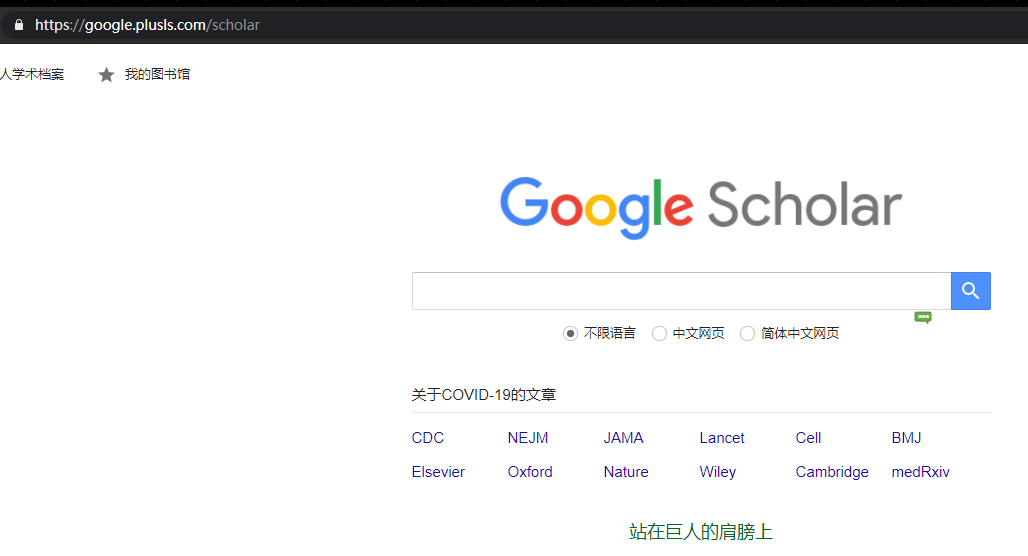This screenshot has width=1028, height=556.
Task: Click the Cambridge link
Action: pos(832,472)
